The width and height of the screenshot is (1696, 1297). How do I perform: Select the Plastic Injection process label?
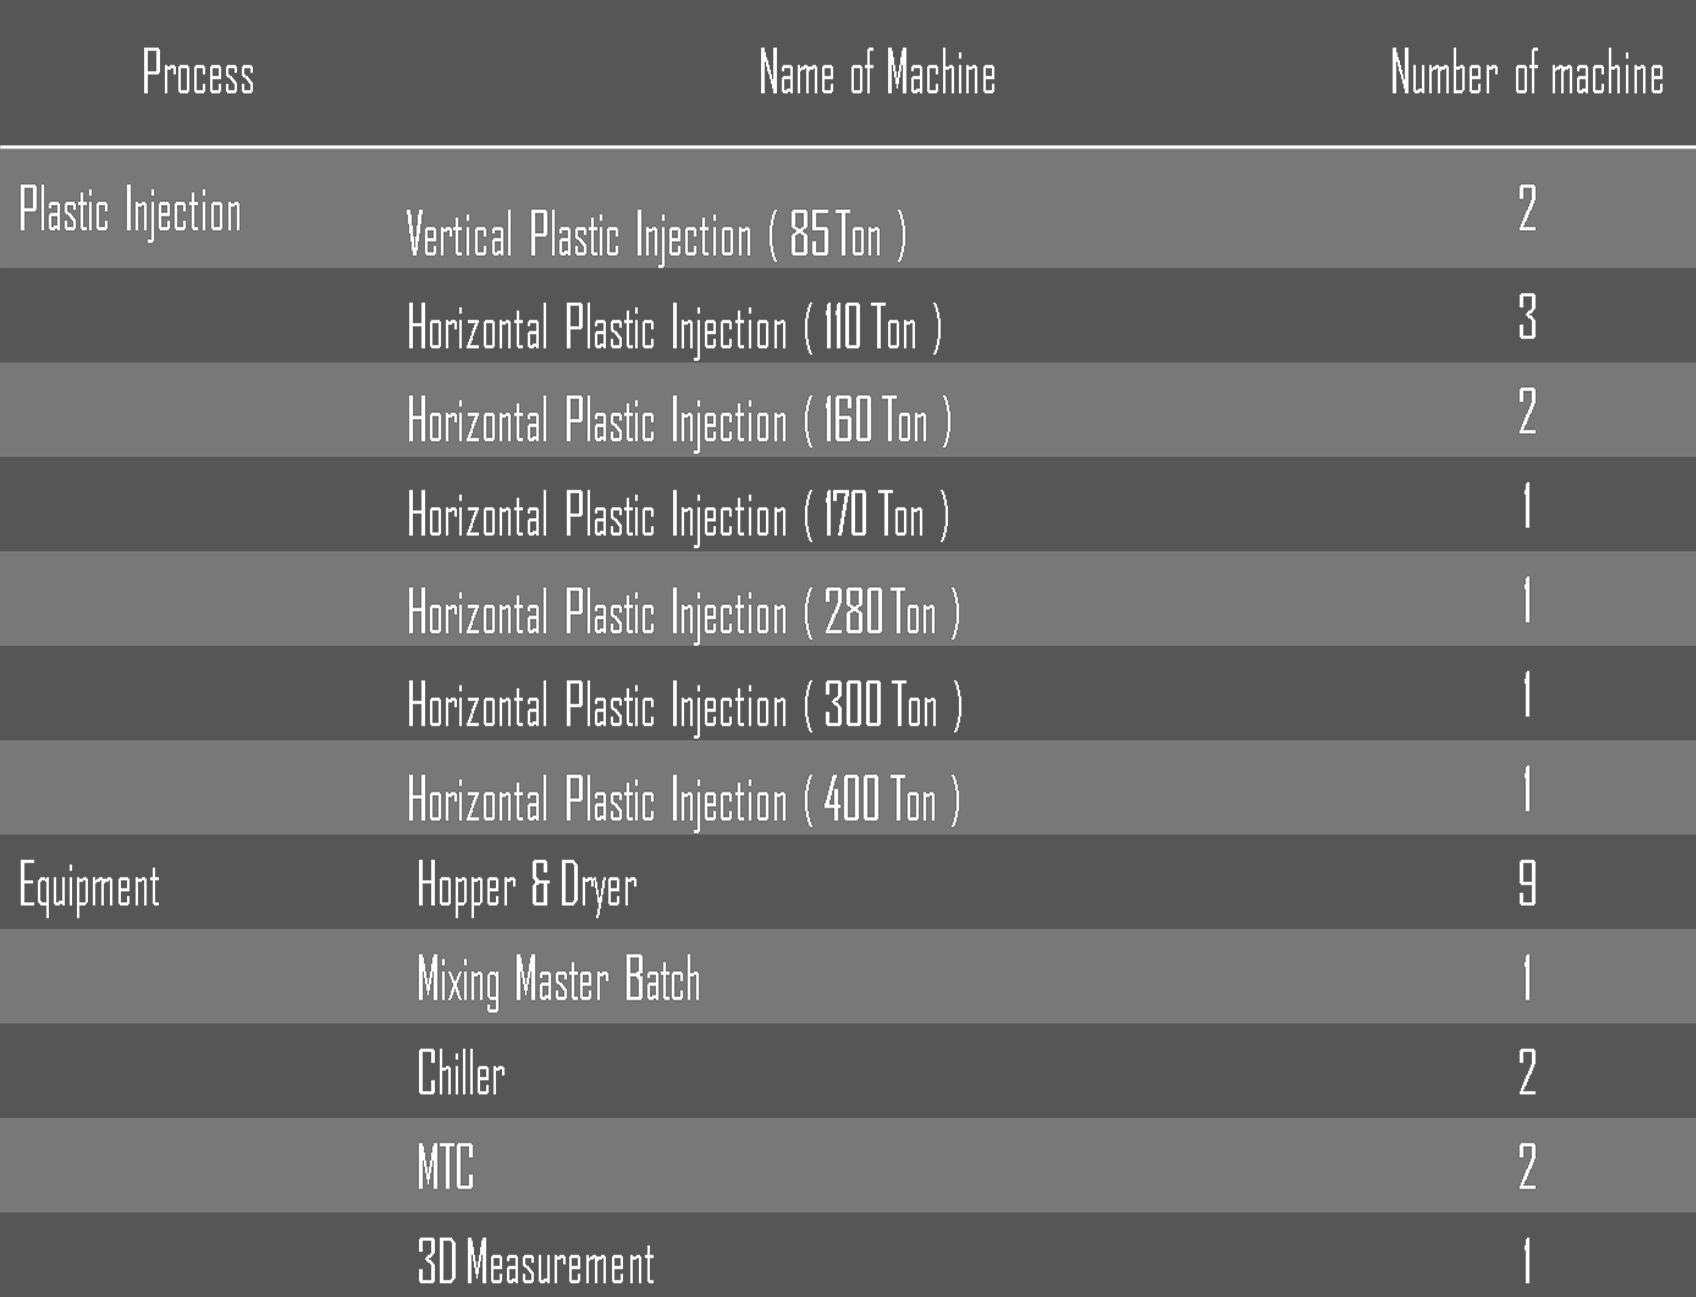130,211
